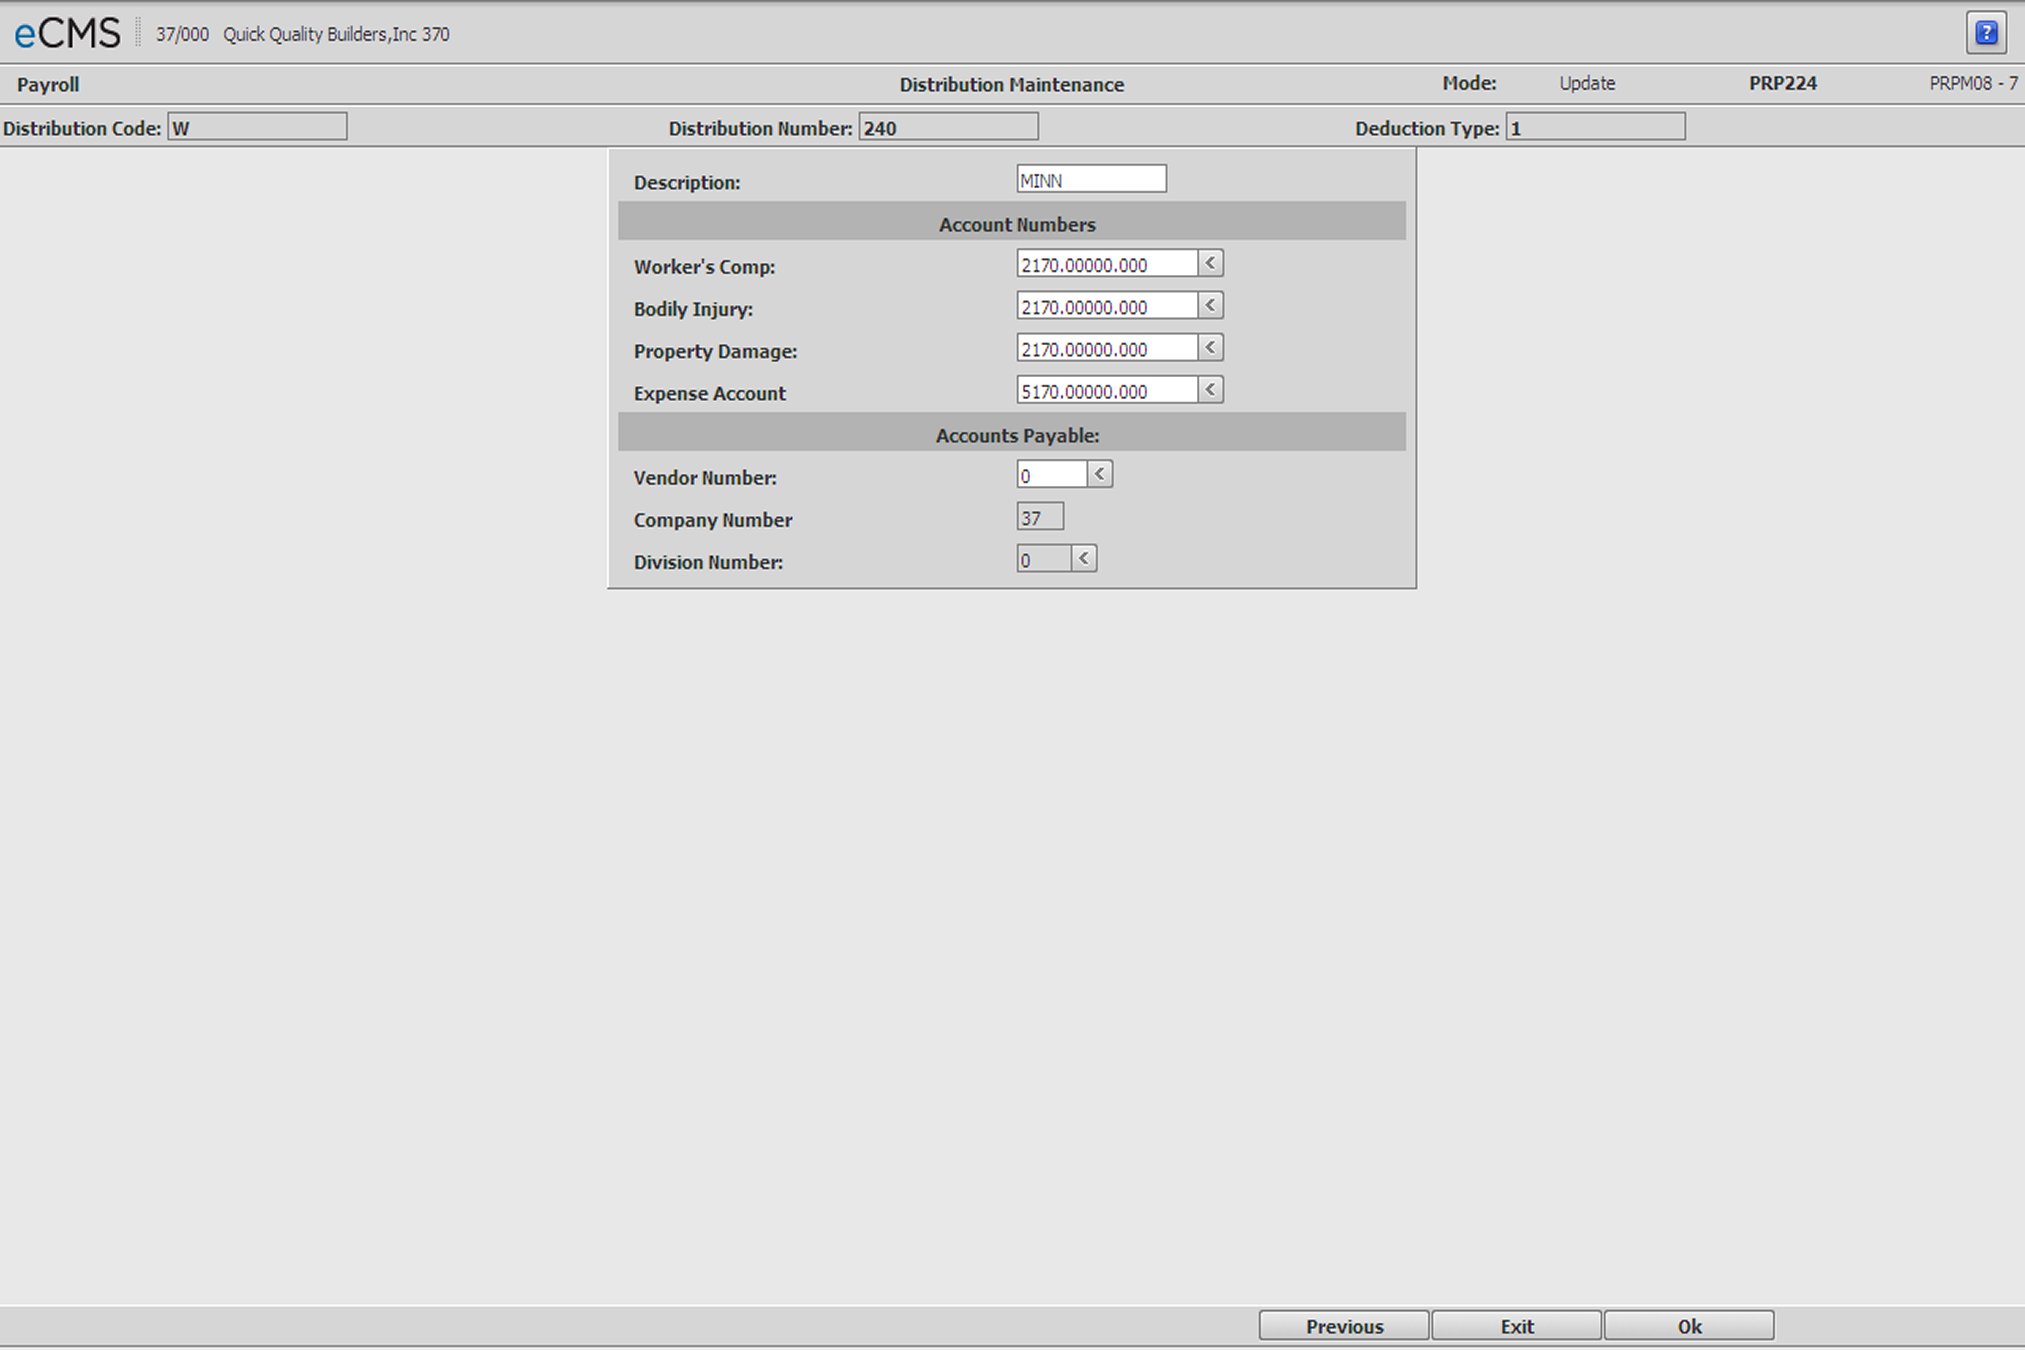
Task: Click the Payroll module label
Action: (48, 85)
